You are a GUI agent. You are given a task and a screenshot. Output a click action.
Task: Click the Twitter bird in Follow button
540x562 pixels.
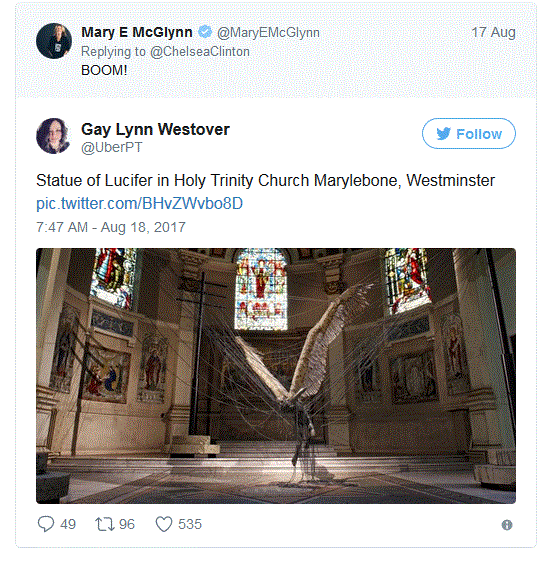coord(443,134)
